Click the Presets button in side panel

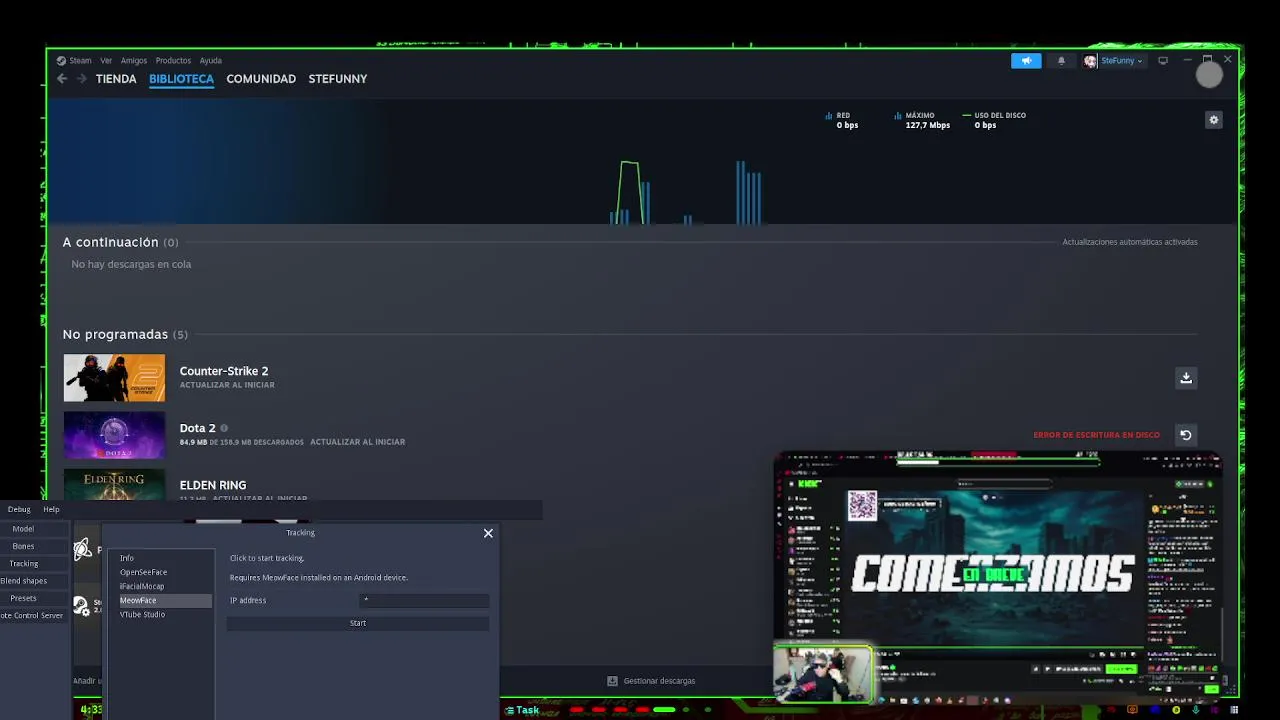click(x=33, y=598)
